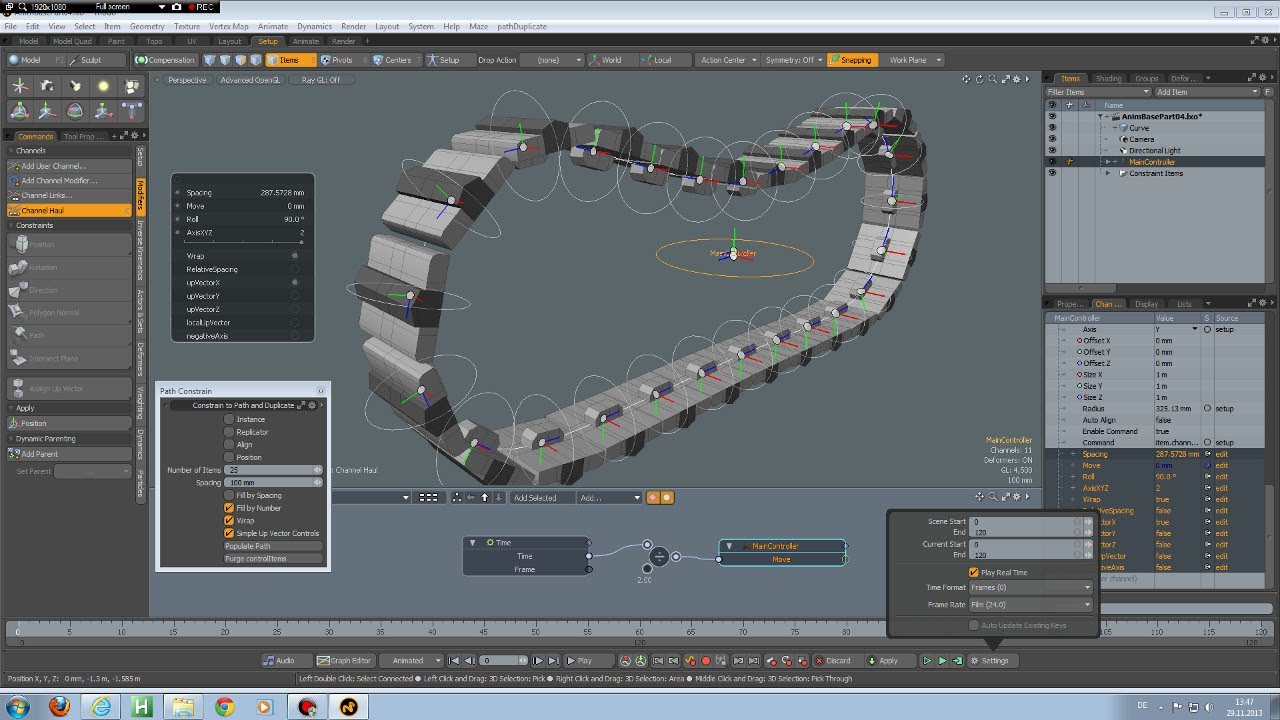Open the Graph Editor
Image resolution: width=1280 pixels, height=720 pixels.
click(344, 661)
